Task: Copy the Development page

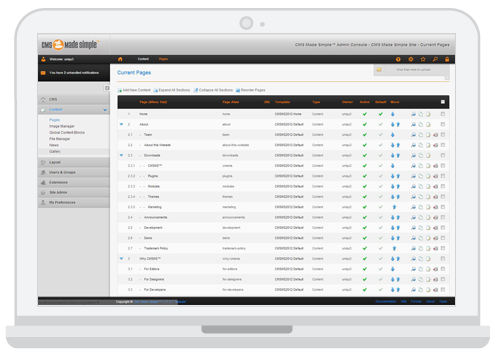Action: pos(421,228)
